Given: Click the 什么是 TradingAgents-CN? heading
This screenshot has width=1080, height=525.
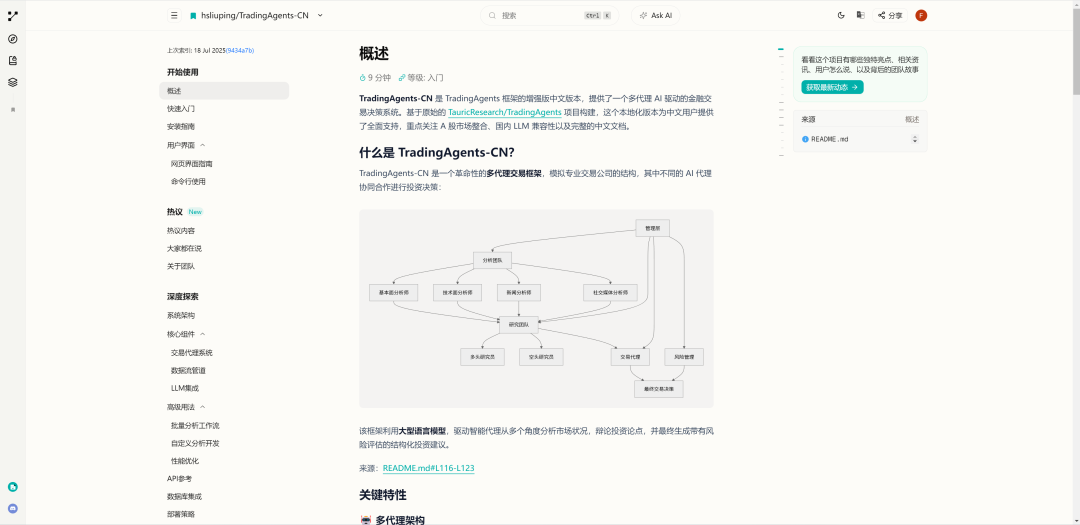Looking at the screenshot, I should click(437, 153).
